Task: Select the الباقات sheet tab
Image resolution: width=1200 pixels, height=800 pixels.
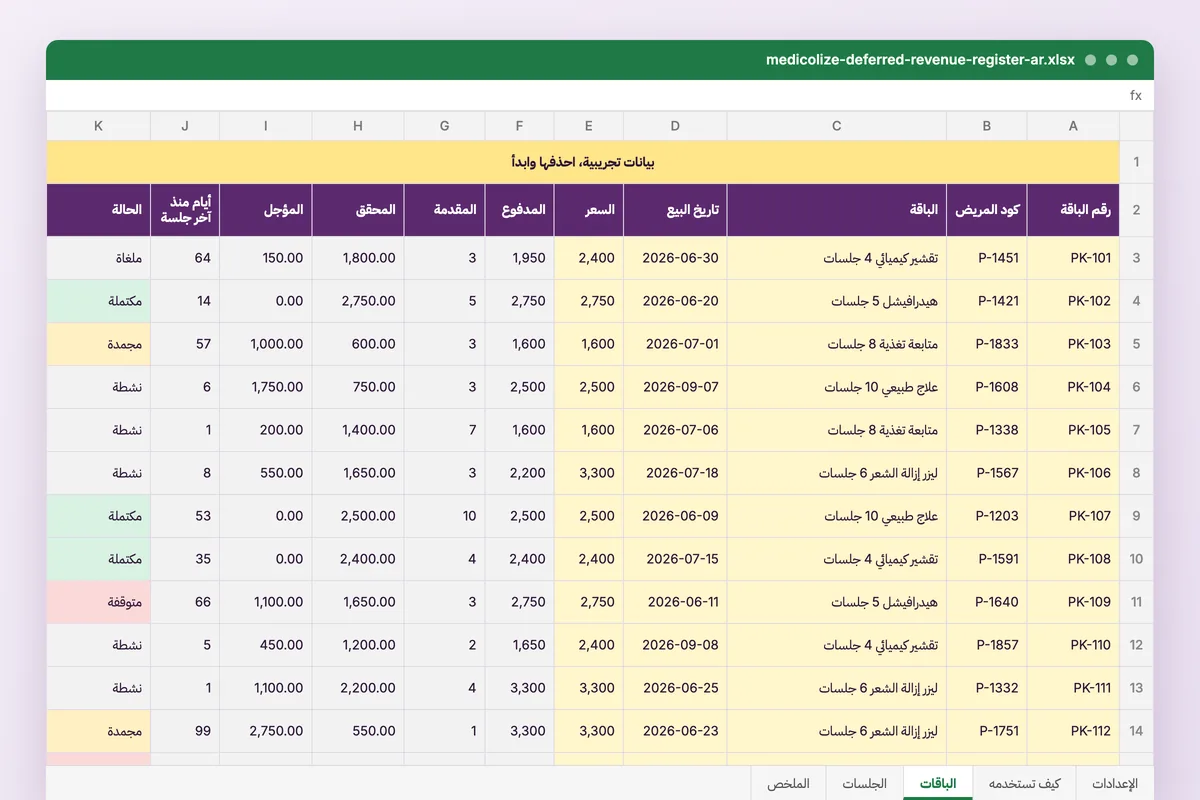Action: [x=938, y=783]
